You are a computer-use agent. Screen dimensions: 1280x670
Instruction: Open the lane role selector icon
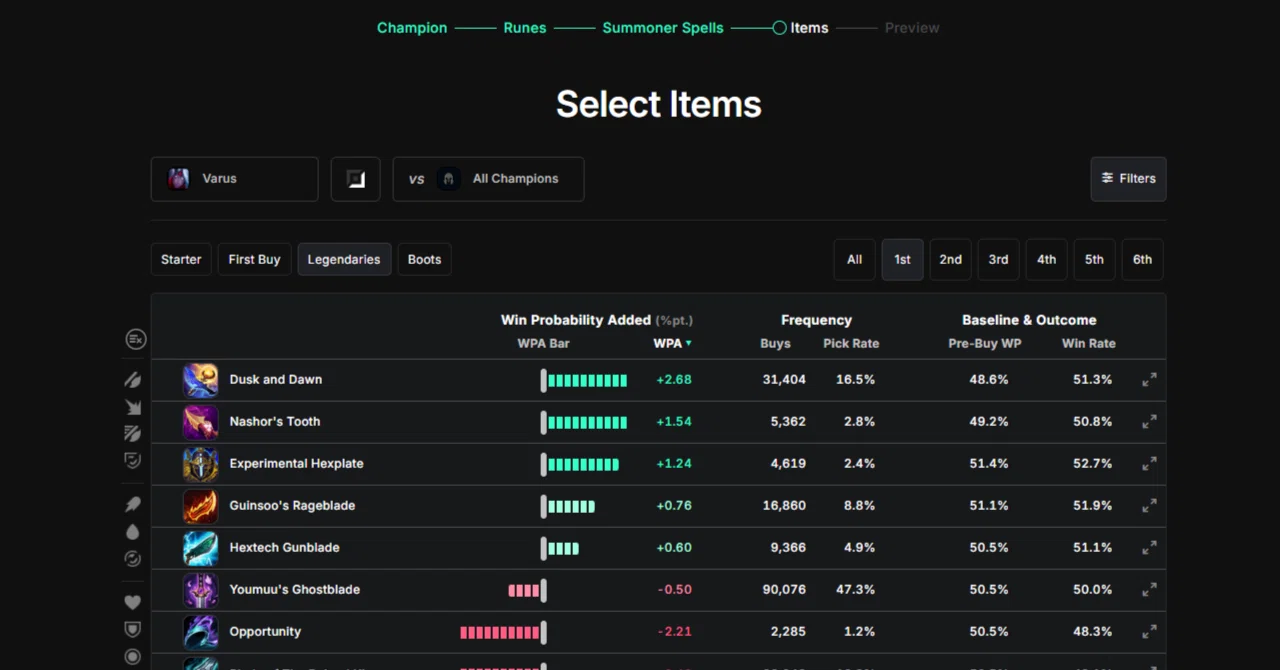pos(356,179)
